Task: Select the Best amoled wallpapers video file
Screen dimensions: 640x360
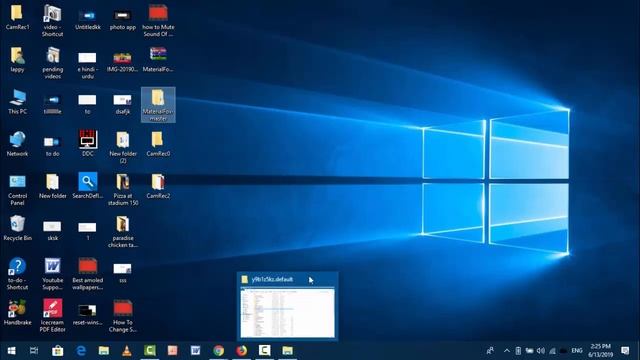Action: [x=88, y=273]
